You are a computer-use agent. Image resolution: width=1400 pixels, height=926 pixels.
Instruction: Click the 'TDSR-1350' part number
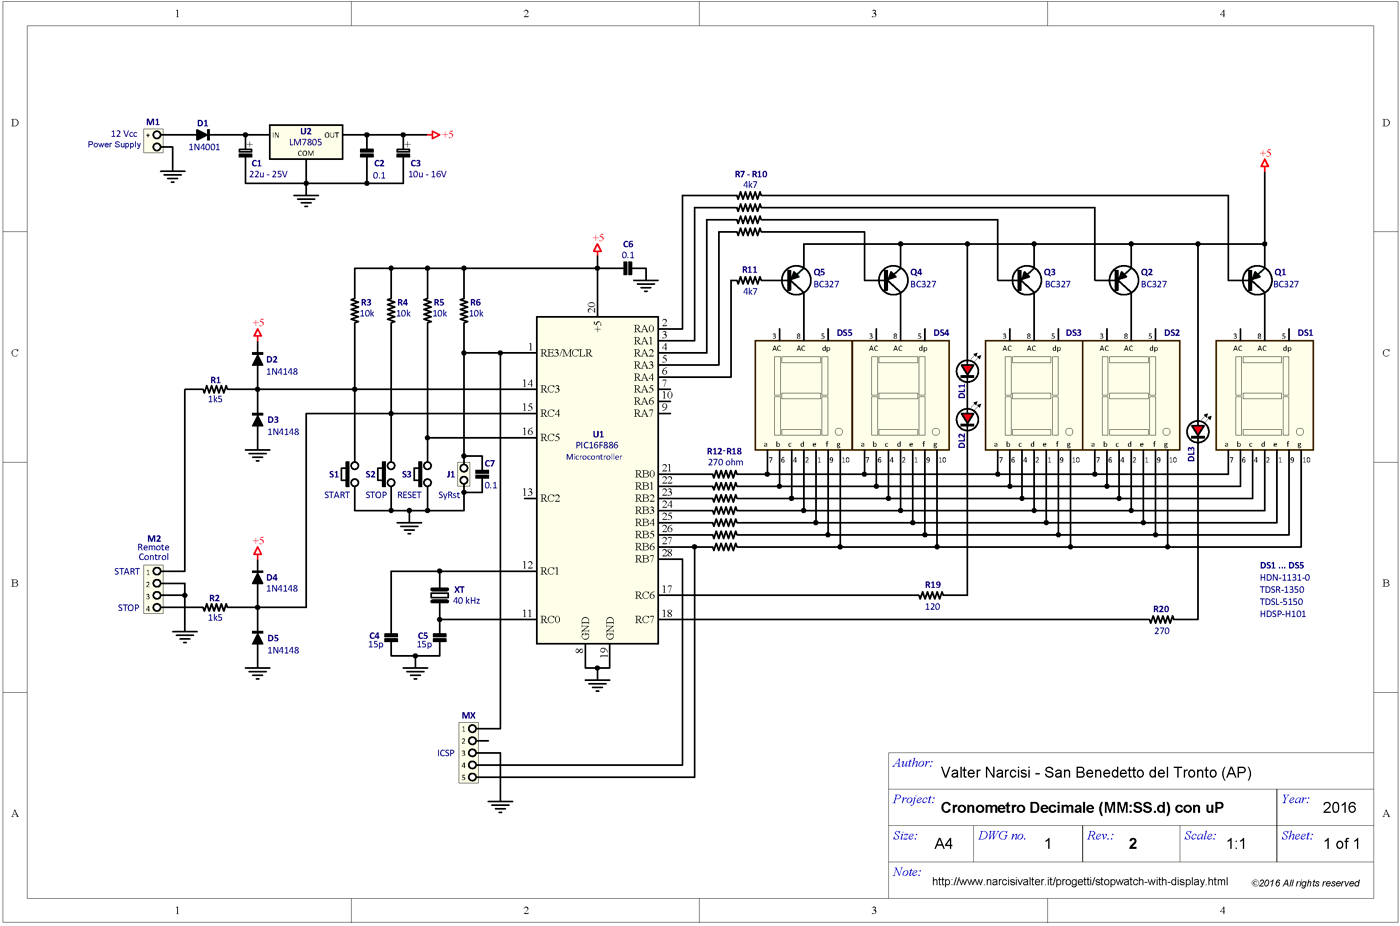[1281, 590]
